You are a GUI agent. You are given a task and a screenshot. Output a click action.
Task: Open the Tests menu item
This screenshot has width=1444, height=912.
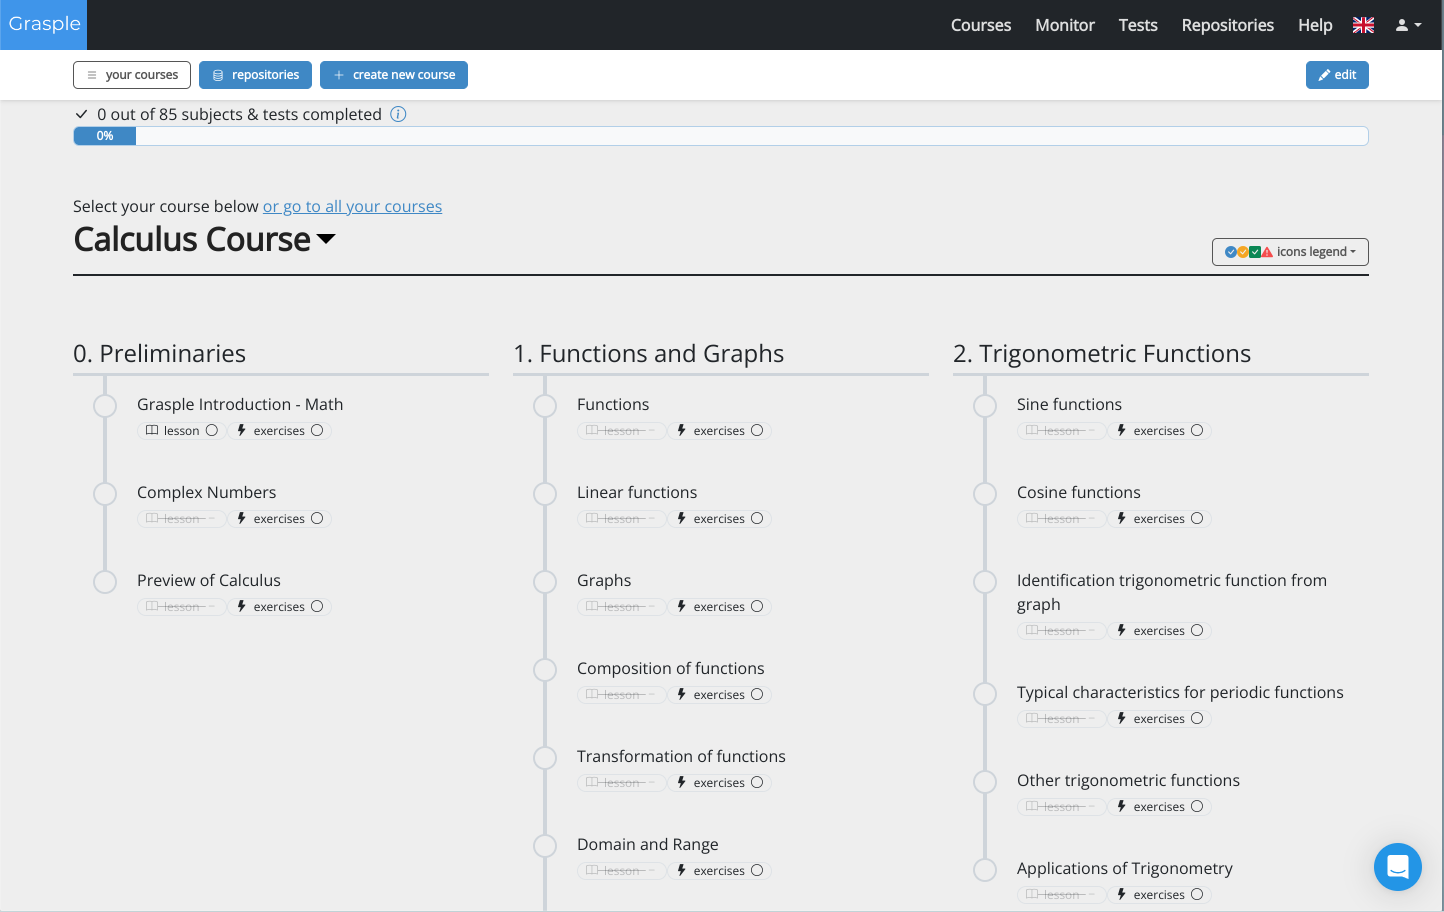[x=1138, y=25]
